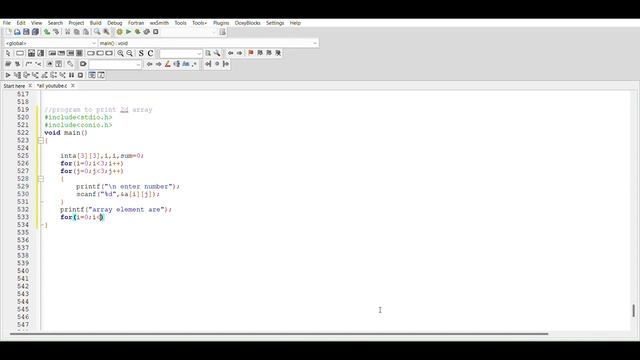Click the Rebuild icon
The image size is (640, 360).
147,32
